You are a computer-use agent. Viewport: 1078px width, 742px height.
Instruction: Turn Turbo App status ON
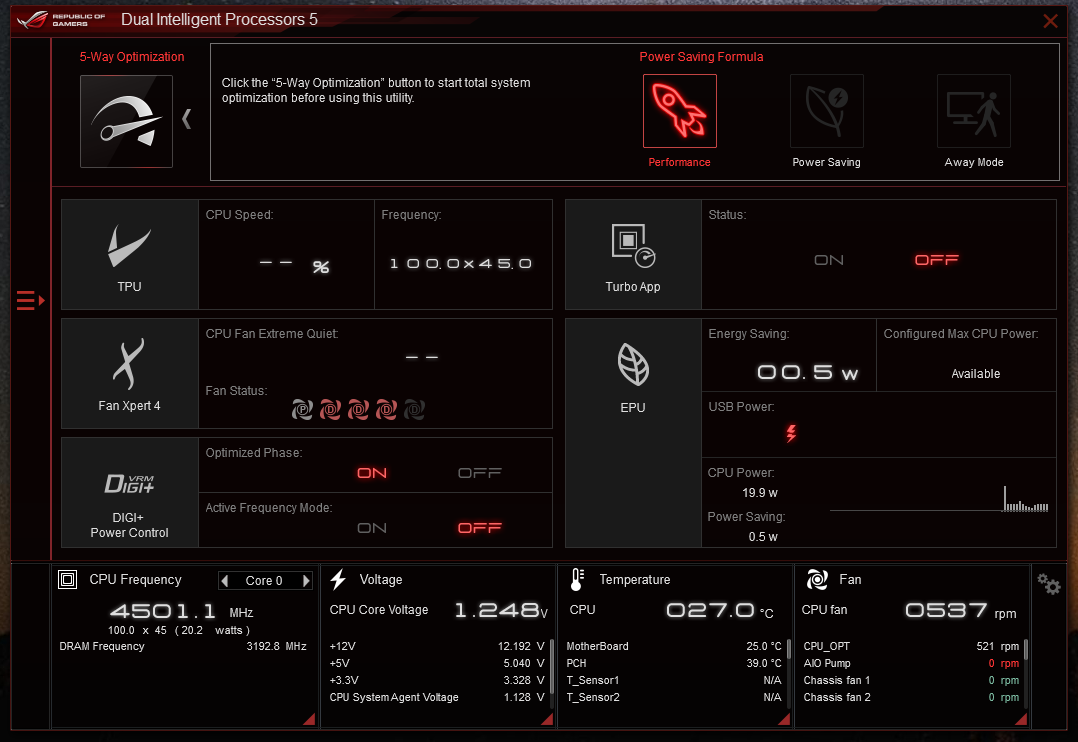(828, 260)
